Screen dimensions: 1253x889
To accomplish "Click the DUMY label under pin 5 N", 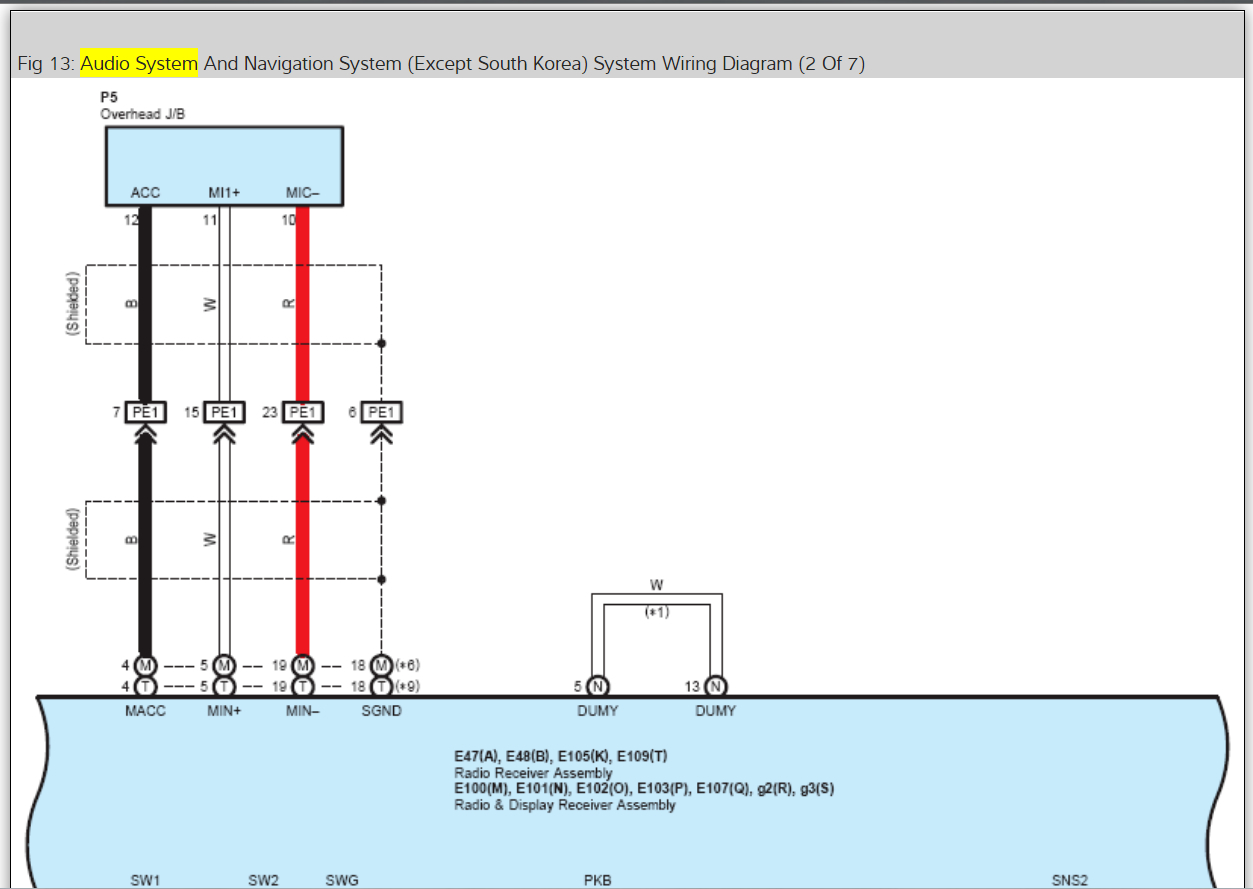I will pyautogui.click(x=597, y=711).
